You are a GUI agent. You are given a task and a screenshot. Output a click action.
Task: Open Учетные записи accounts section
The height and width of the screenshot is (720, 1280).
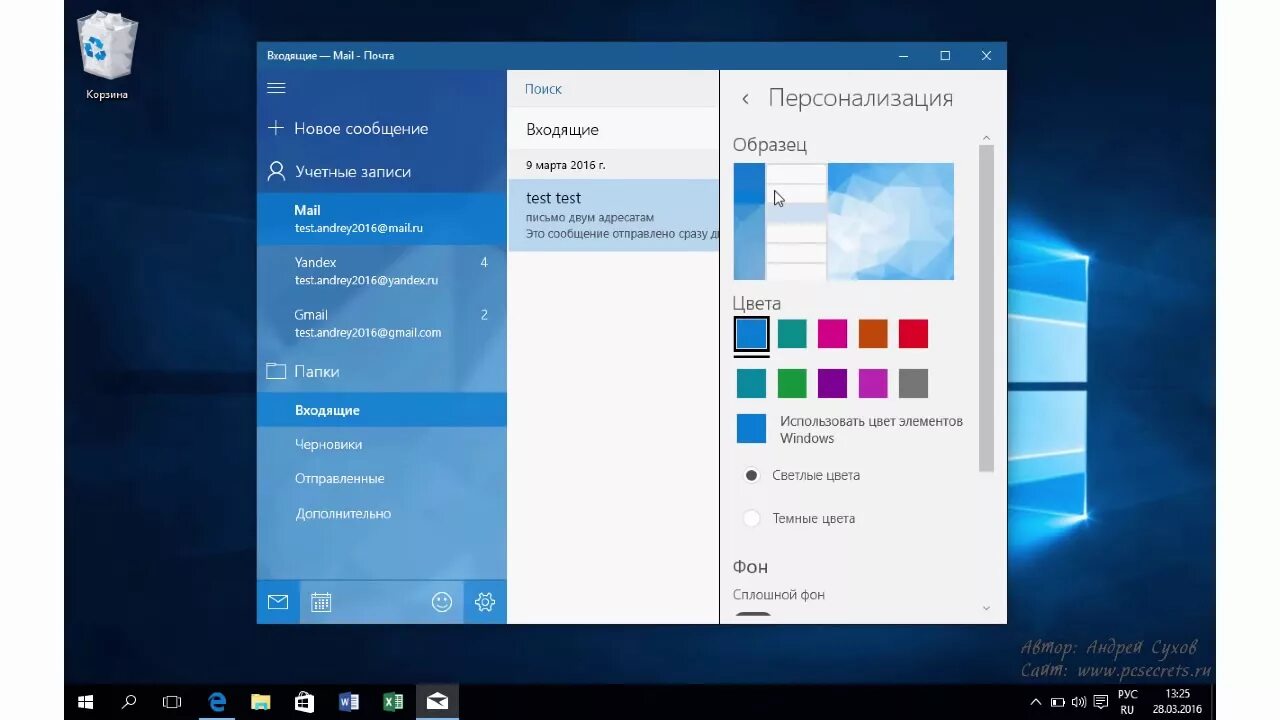(x=353, y=172)
